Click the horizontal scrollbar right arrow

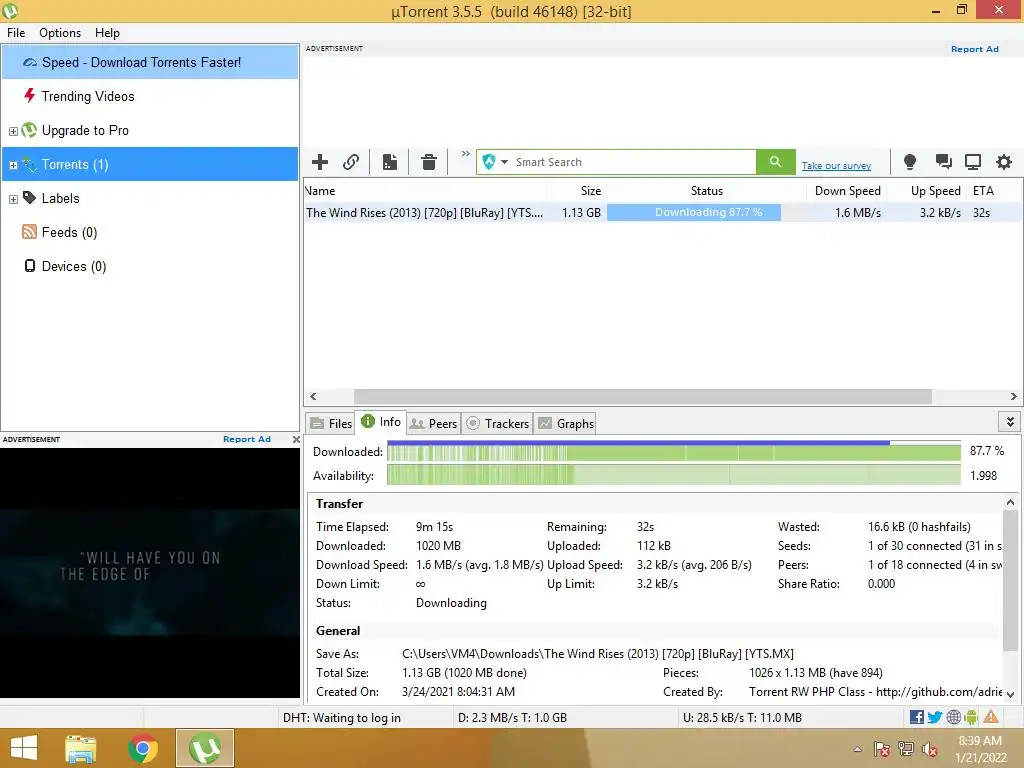[1013, 396]
